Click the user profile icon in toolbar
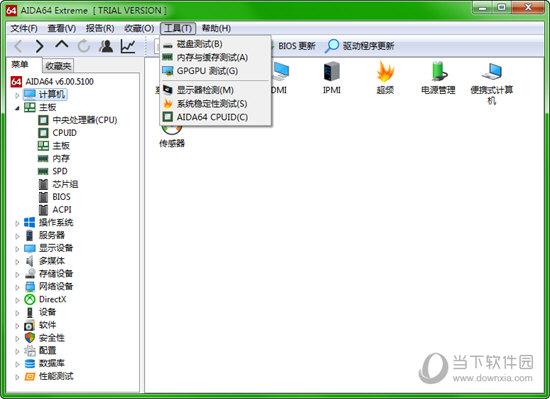 click(106, 46)
